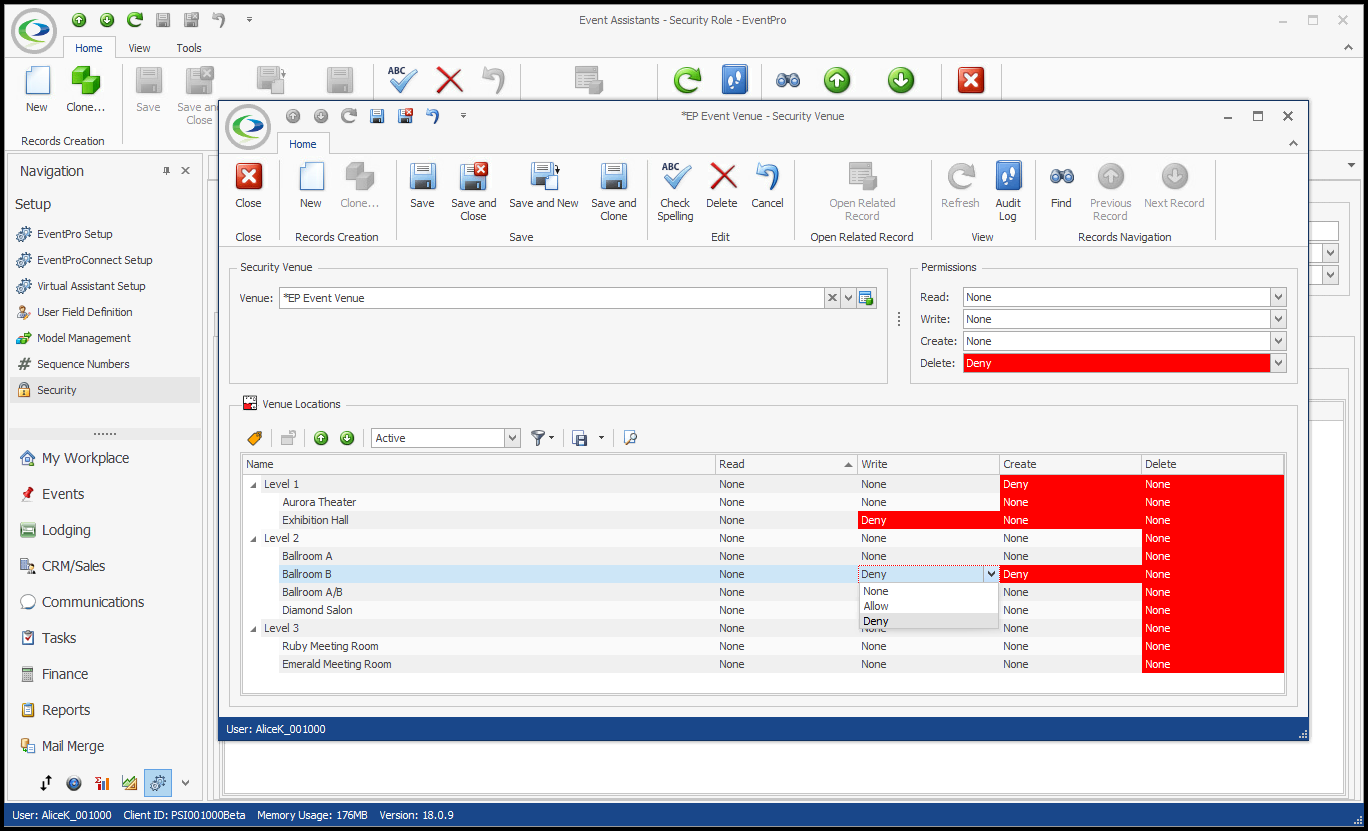The image size is (1368, 831).
Task: Click Save in Security Venue ribbon
Action: coord(422,187)
